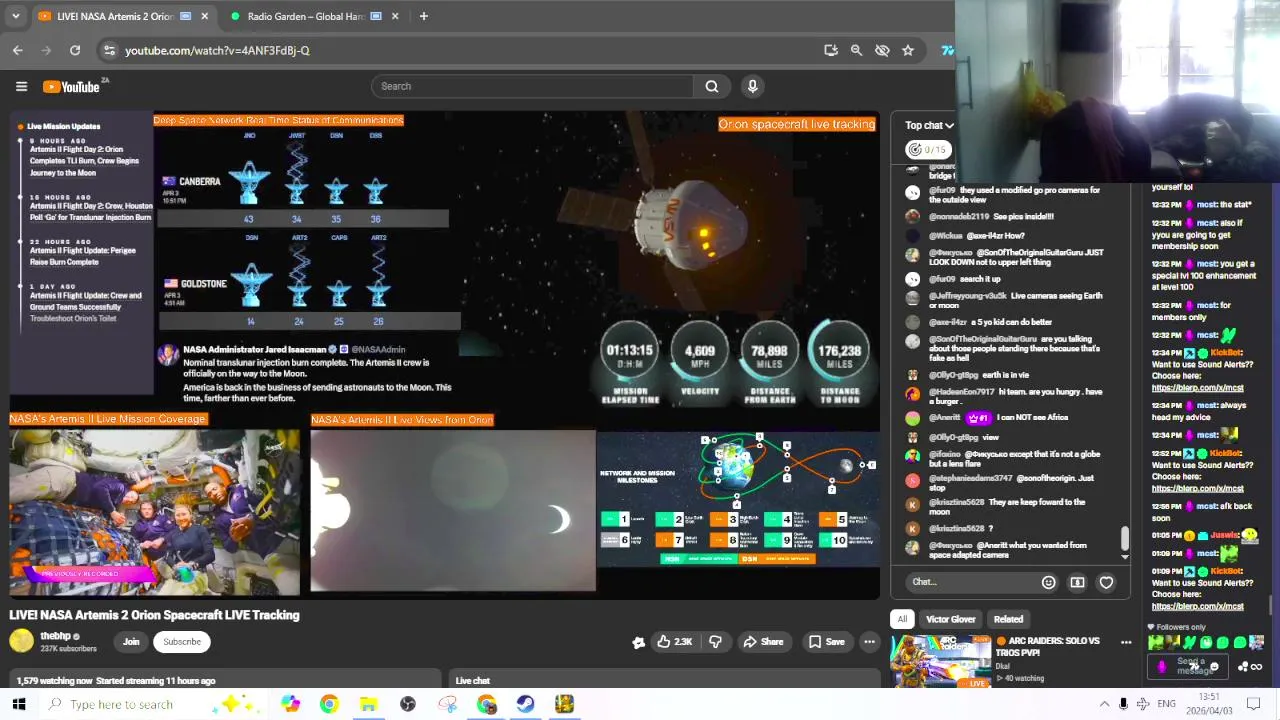Subscribe to thebhp channel
Image resolution: width=1280 pixels, height=720 pixels.
point(182,642)
